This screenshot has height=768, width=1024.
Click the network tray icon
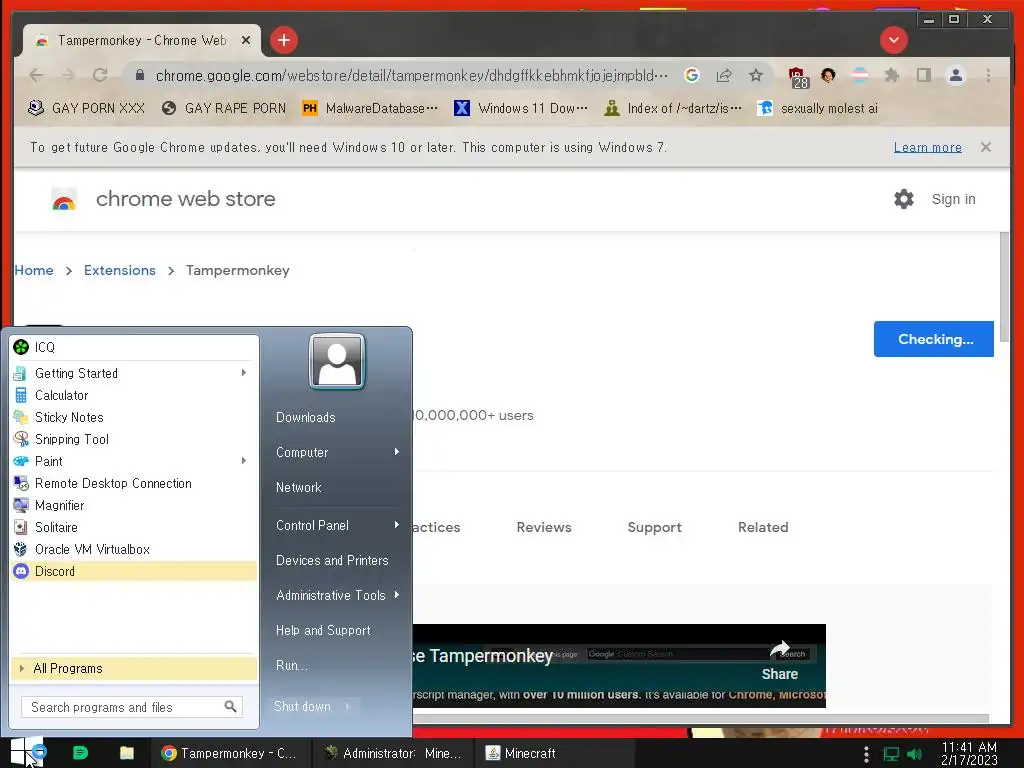click(891, 754)
